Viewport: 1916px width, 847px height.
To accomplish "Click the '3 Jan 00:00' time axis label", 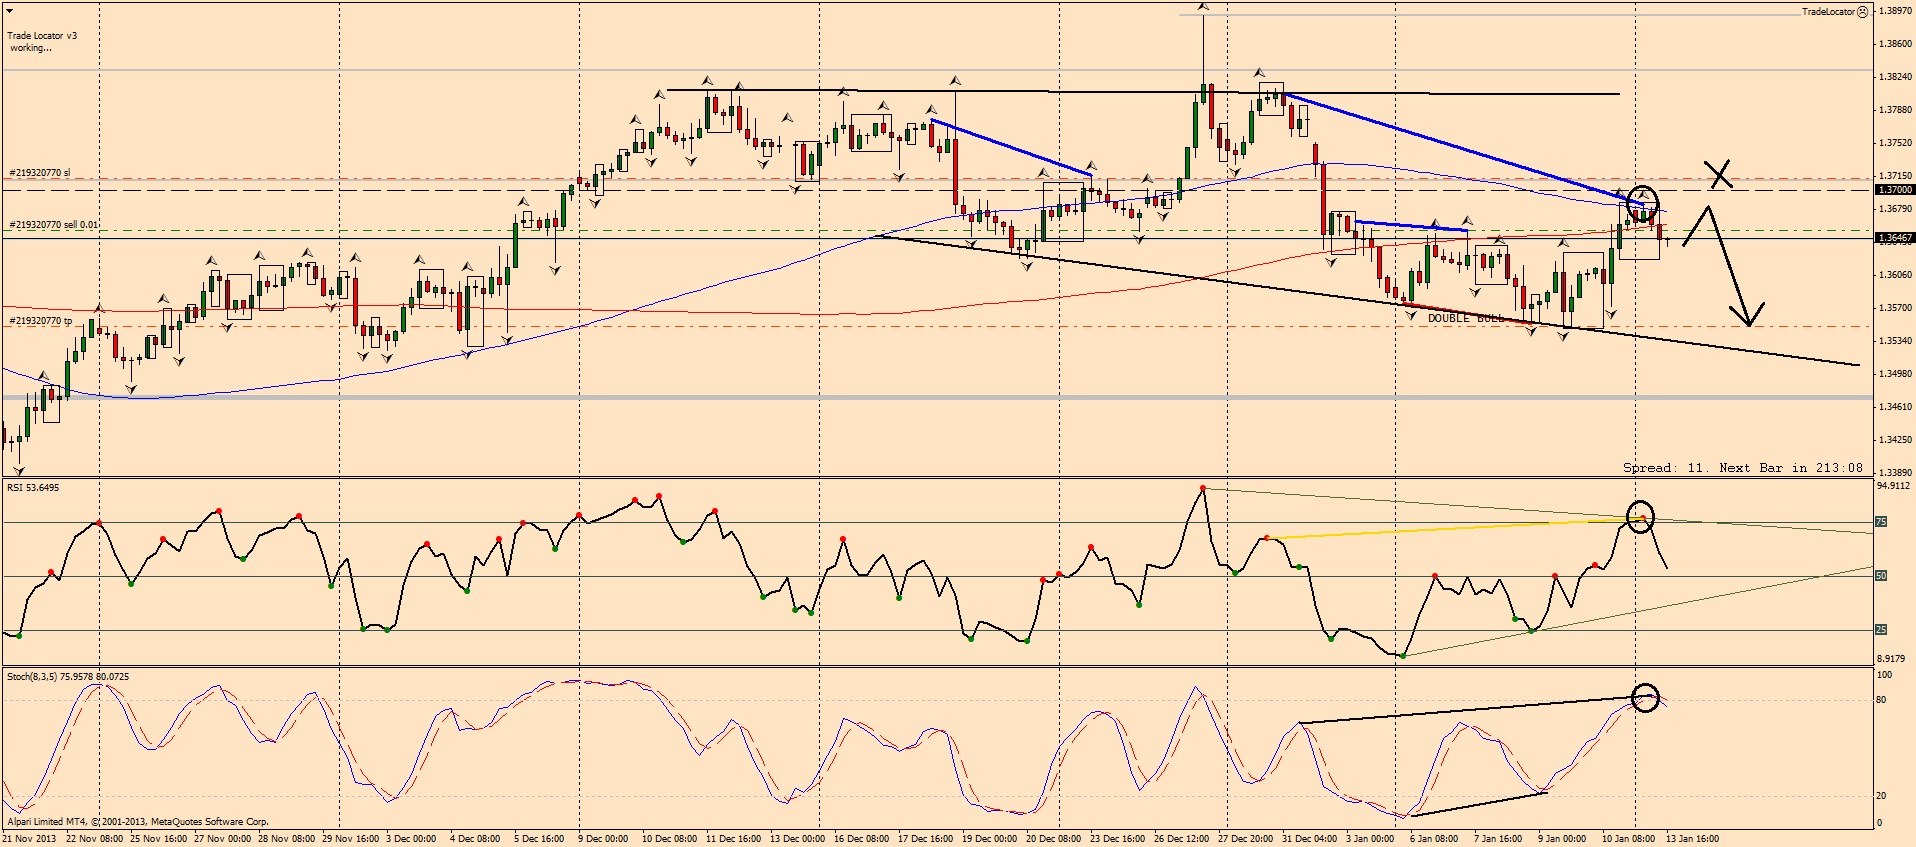I will point(1372,839).
